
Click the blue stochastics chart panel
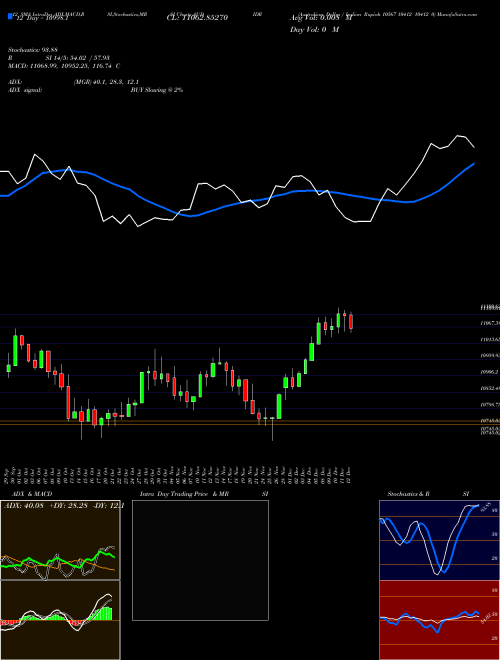439,540
